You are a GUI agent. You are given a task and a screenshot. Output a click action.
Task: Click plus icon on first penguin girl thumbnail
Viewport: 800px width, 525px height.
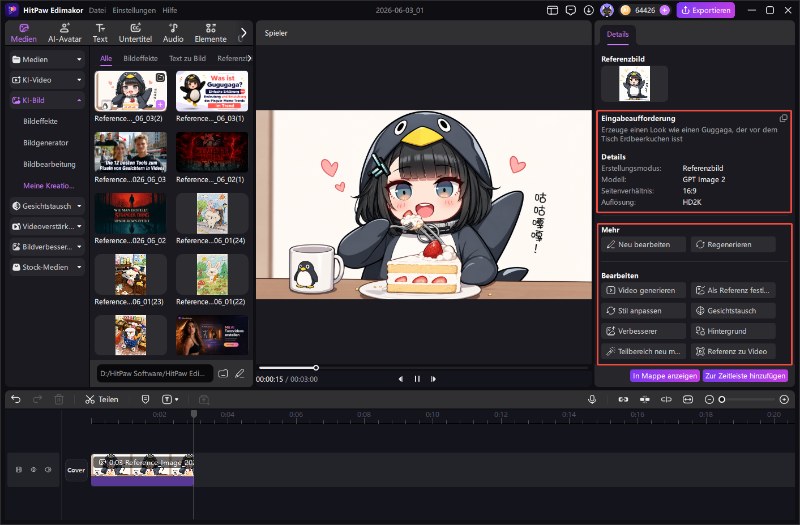(160, 105)
